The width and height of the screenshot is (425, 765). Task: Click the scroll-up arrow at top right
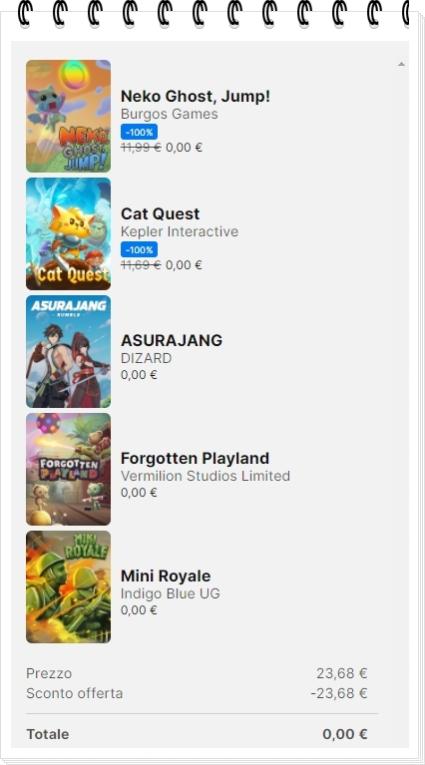401,64
